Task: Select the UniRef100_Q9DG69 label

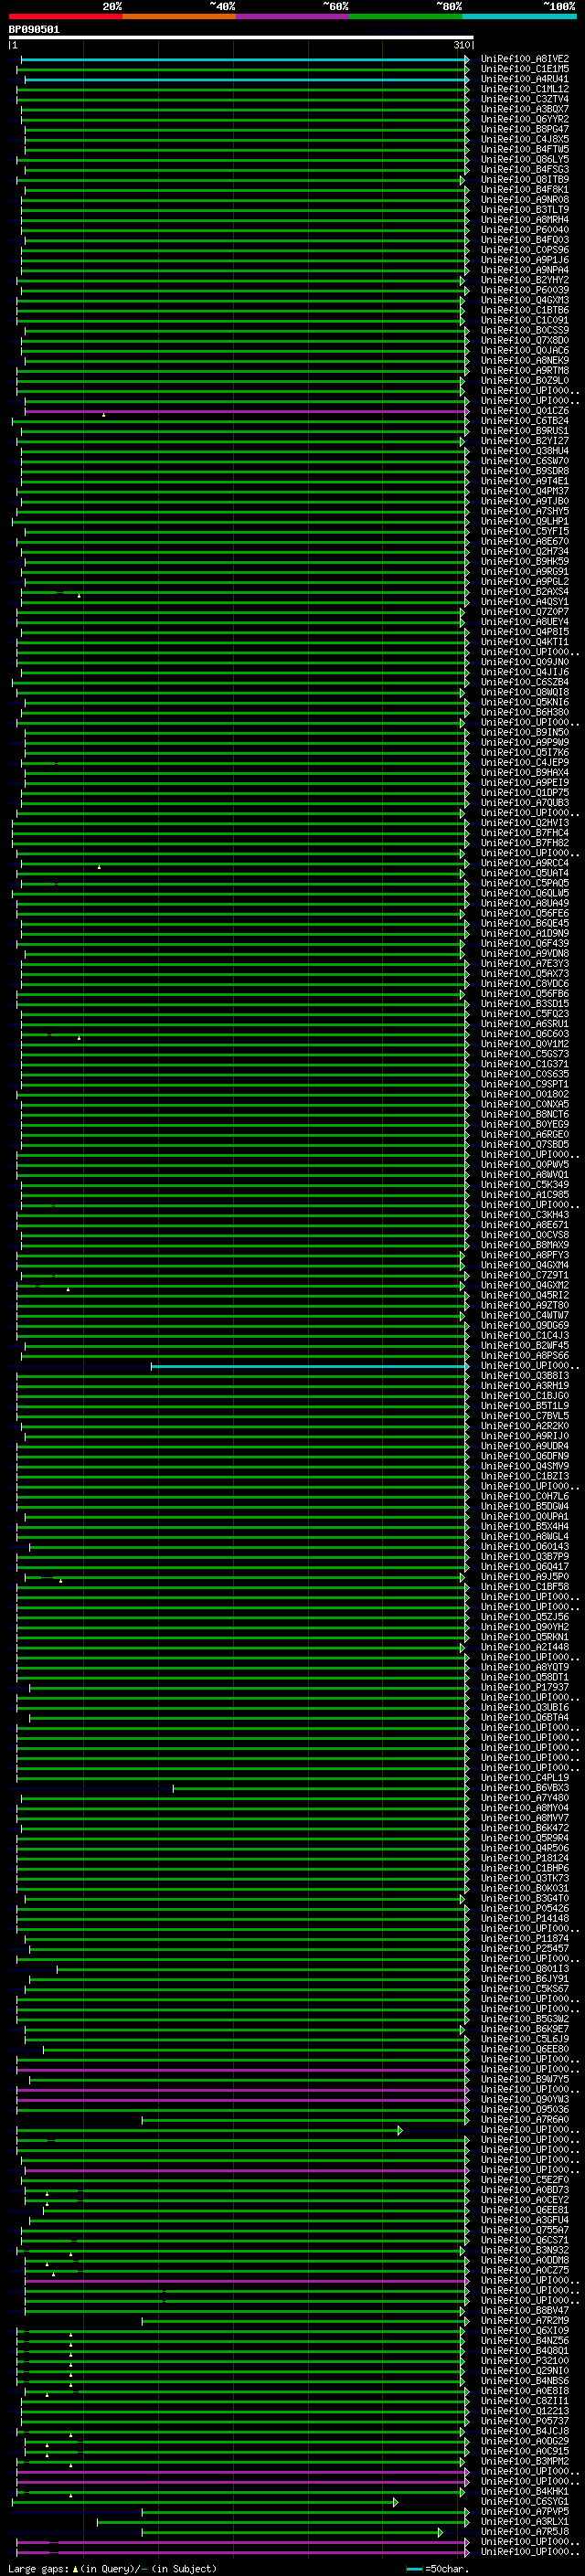Action: tap(525, 1326)
